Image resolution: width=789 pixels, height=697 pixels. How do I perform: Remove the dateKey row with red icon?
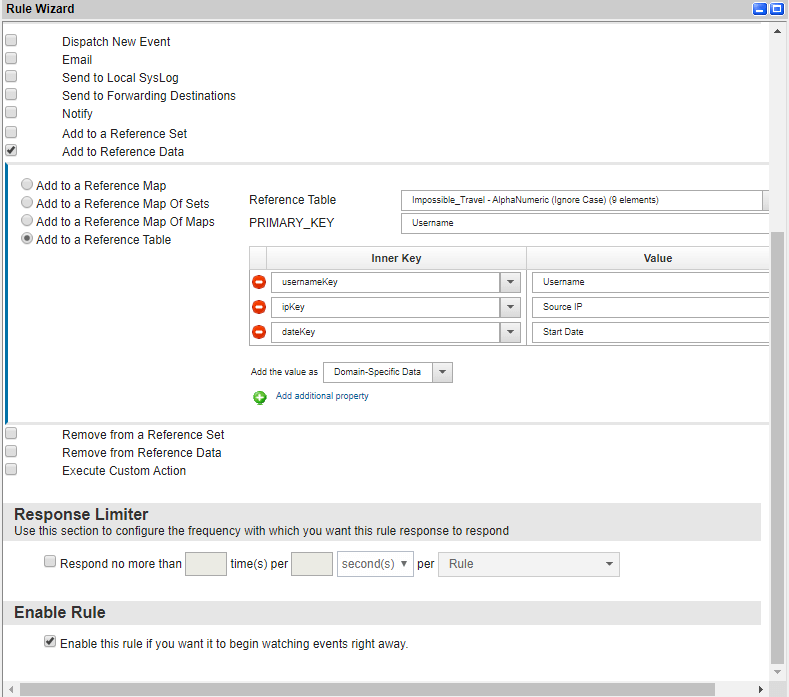[259, 332]
